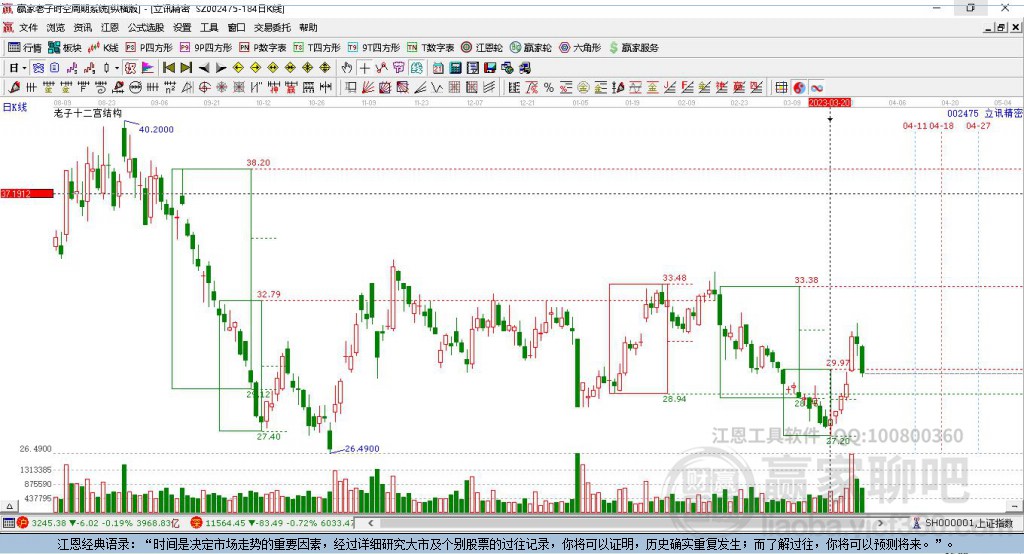The height and width of the screenshot is (554, 1024).
Task: Toggle the colorful flag chart icon
Action: point(148,68)
